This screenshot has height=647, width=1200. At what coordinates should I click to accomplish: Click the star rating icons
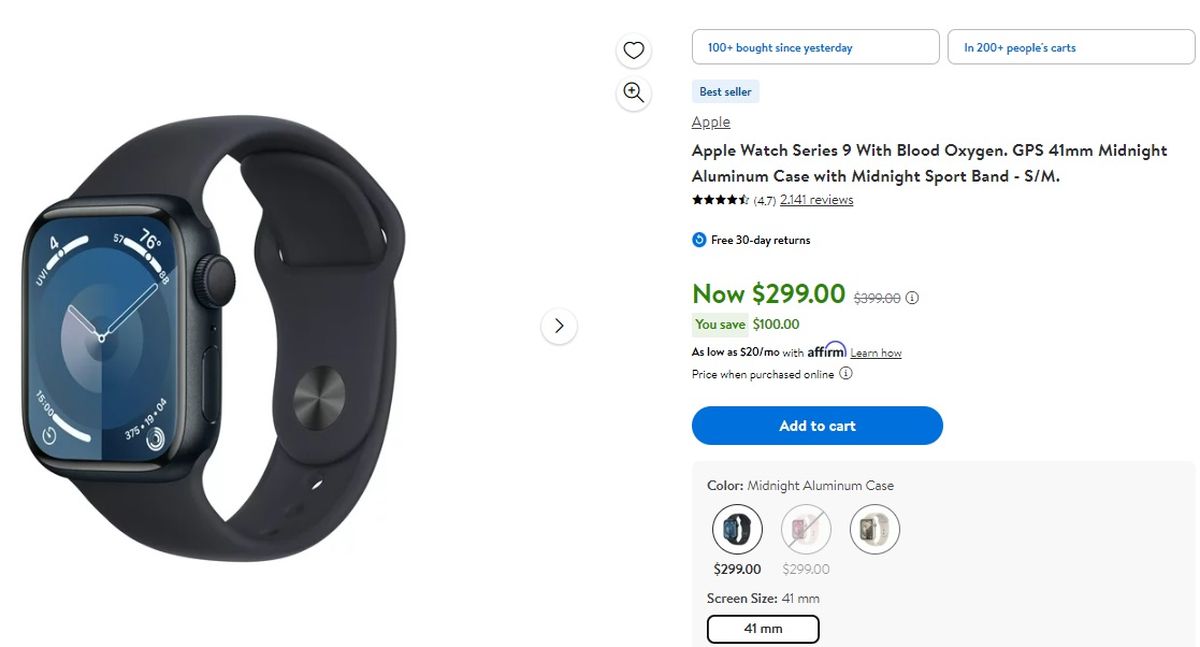pos(720,200)
